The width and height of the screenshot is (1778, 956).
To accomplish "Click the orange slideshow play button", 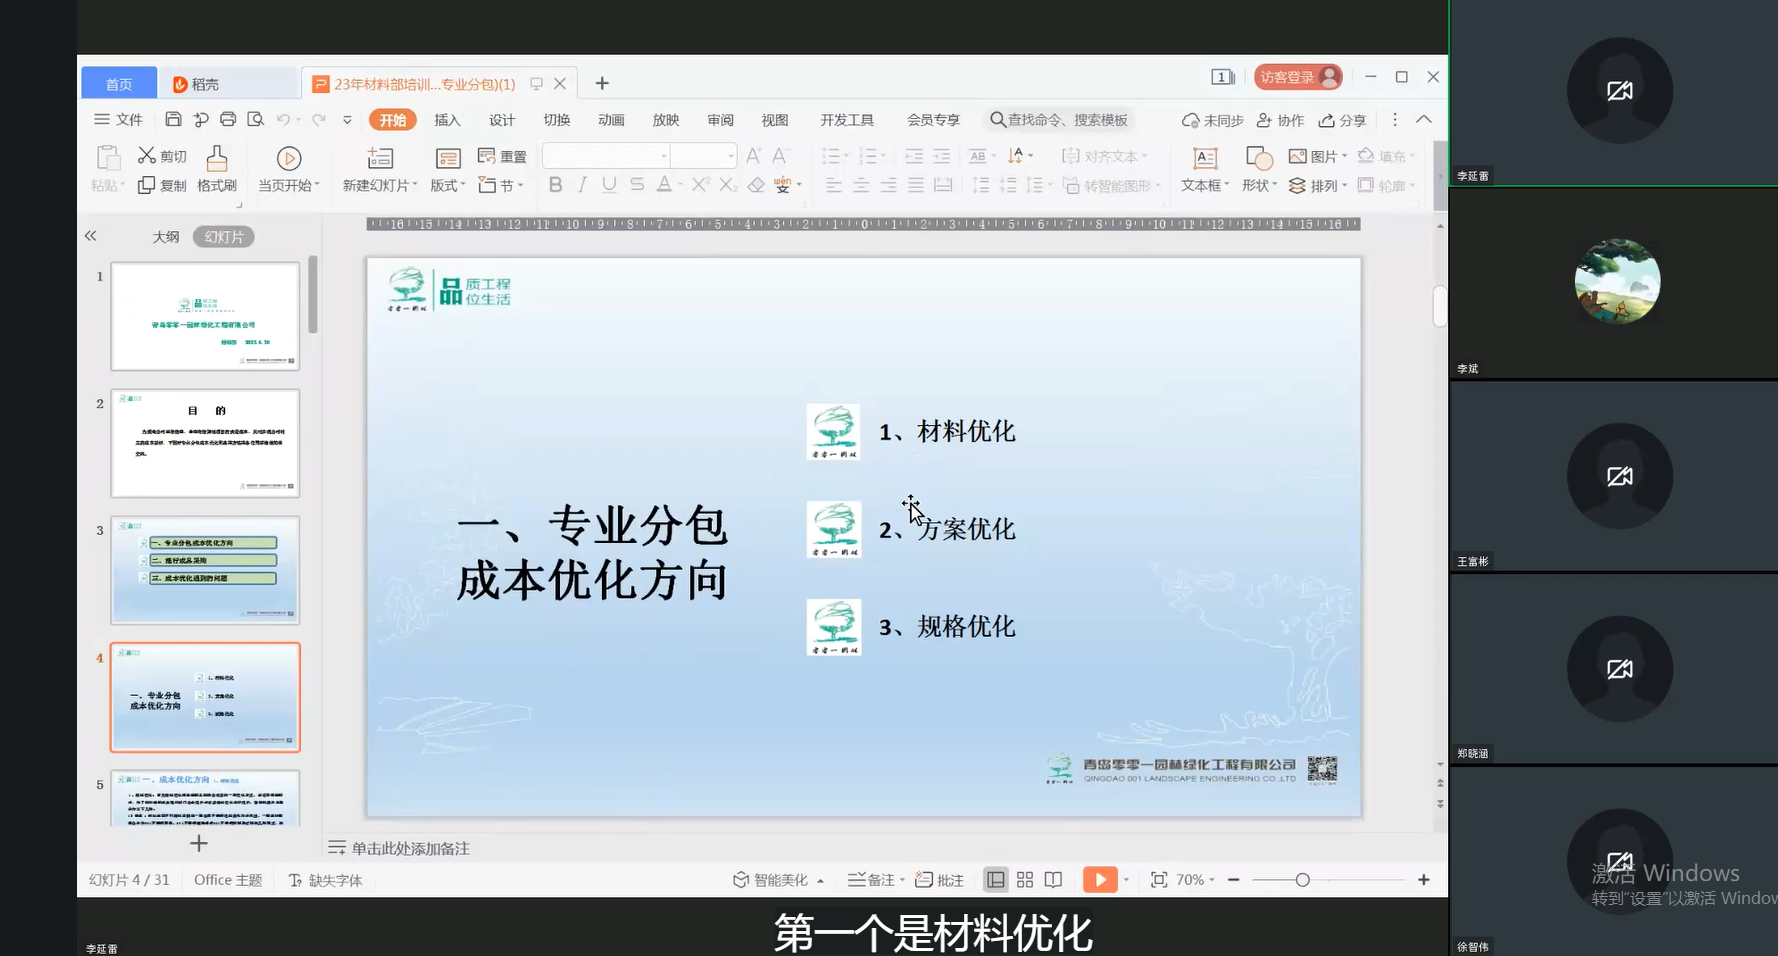I will pos(1100,880).
